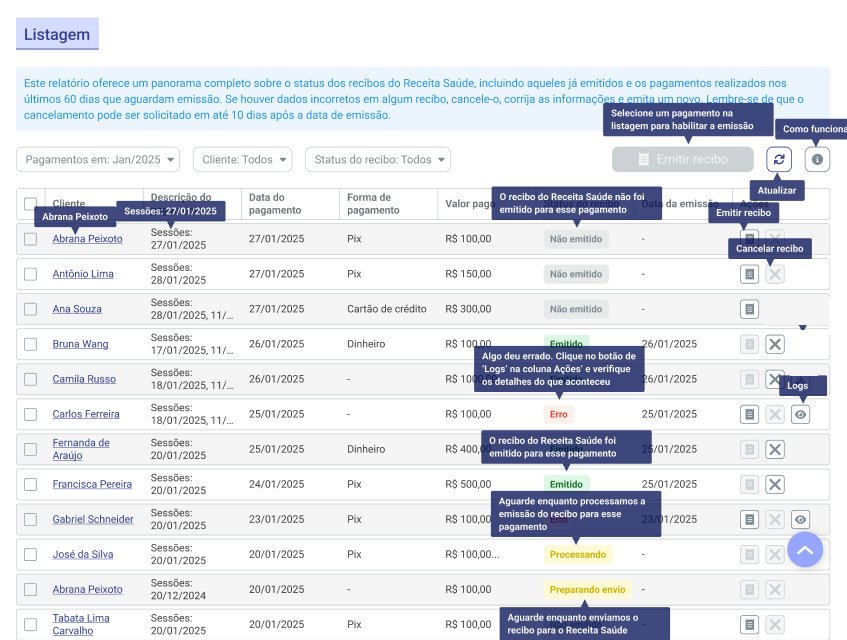
Task: Emit receipt for Gabriel Schneider
Action: [749, 520]
